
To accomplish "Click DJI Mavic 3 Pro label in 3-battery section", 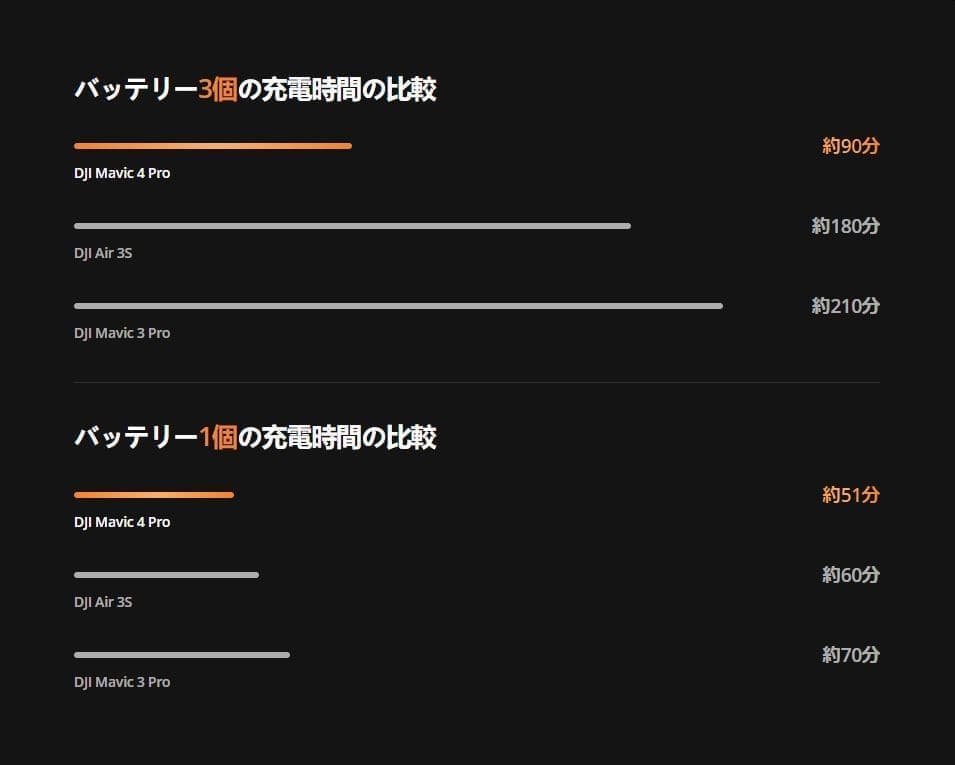I will click(122, 333).
